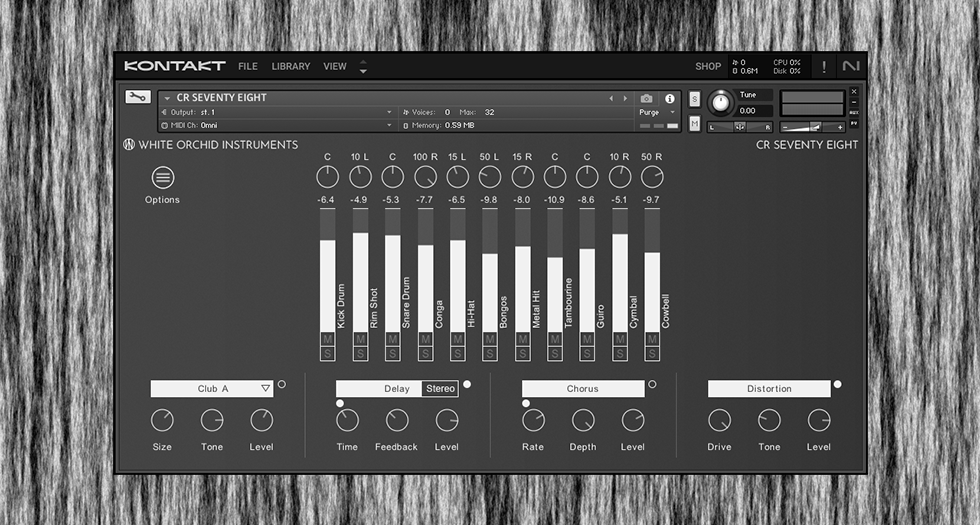Click the Chorus Level knob
The width and height of the screenshot is (980, 525).
632,421
